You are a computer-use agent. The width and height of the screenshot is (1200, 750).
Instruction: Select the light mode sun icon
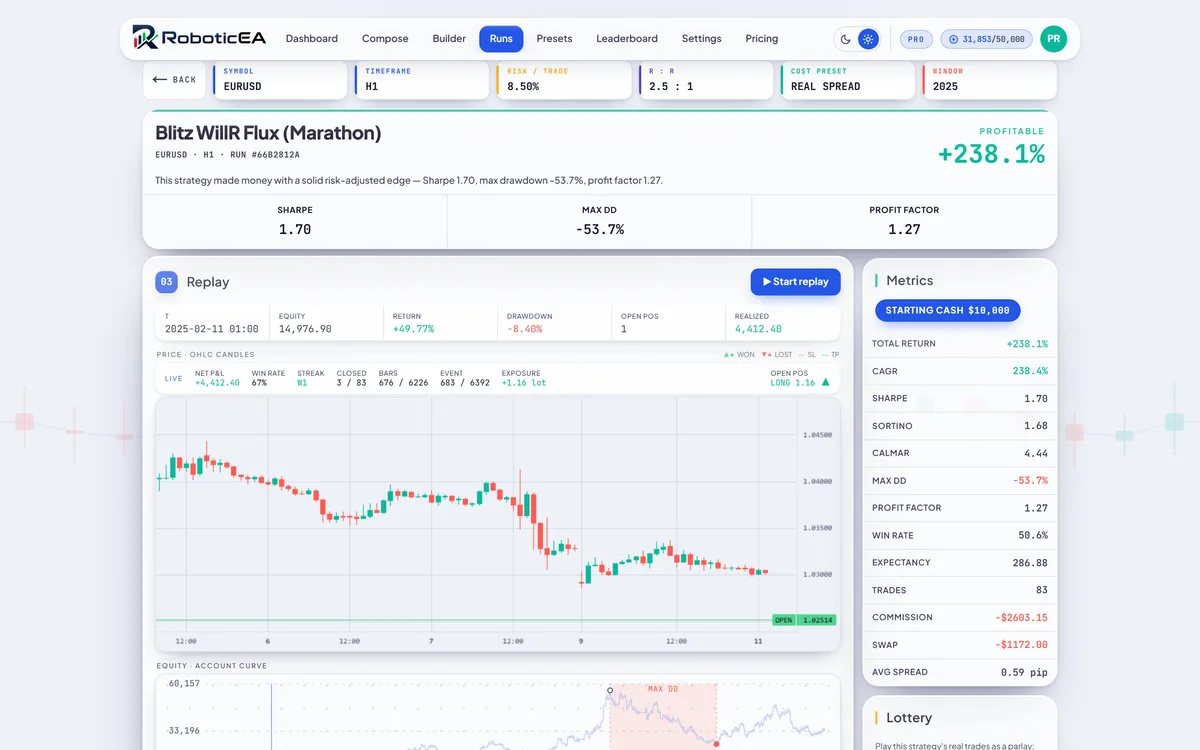[868, 39]
